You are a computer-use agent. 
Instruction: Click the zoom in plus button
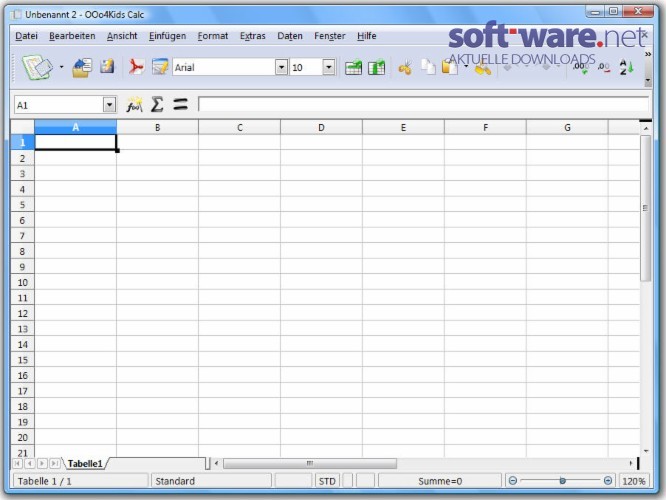[608, 481]
